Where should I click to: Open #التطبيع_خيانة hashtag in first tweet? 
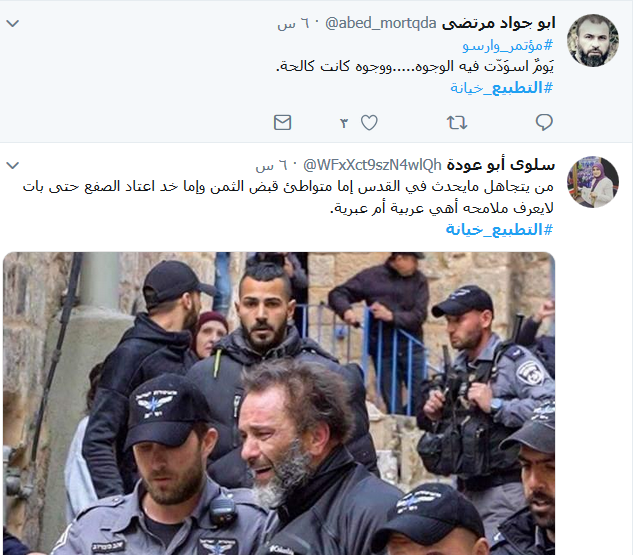tap(501, 88)
